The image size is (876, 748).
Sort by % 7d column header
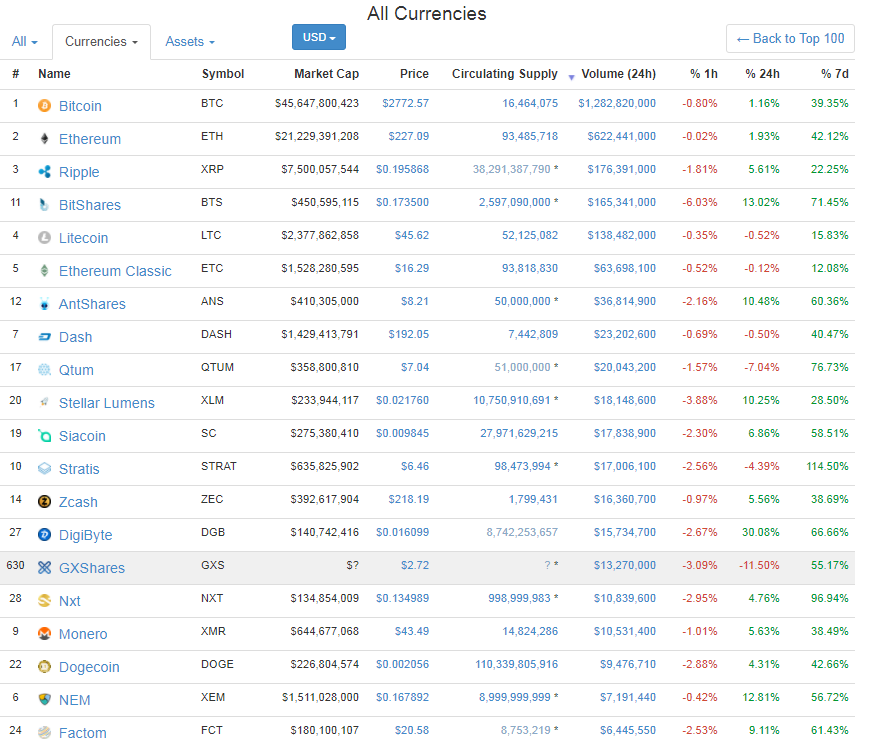click(x=835, y=74)
